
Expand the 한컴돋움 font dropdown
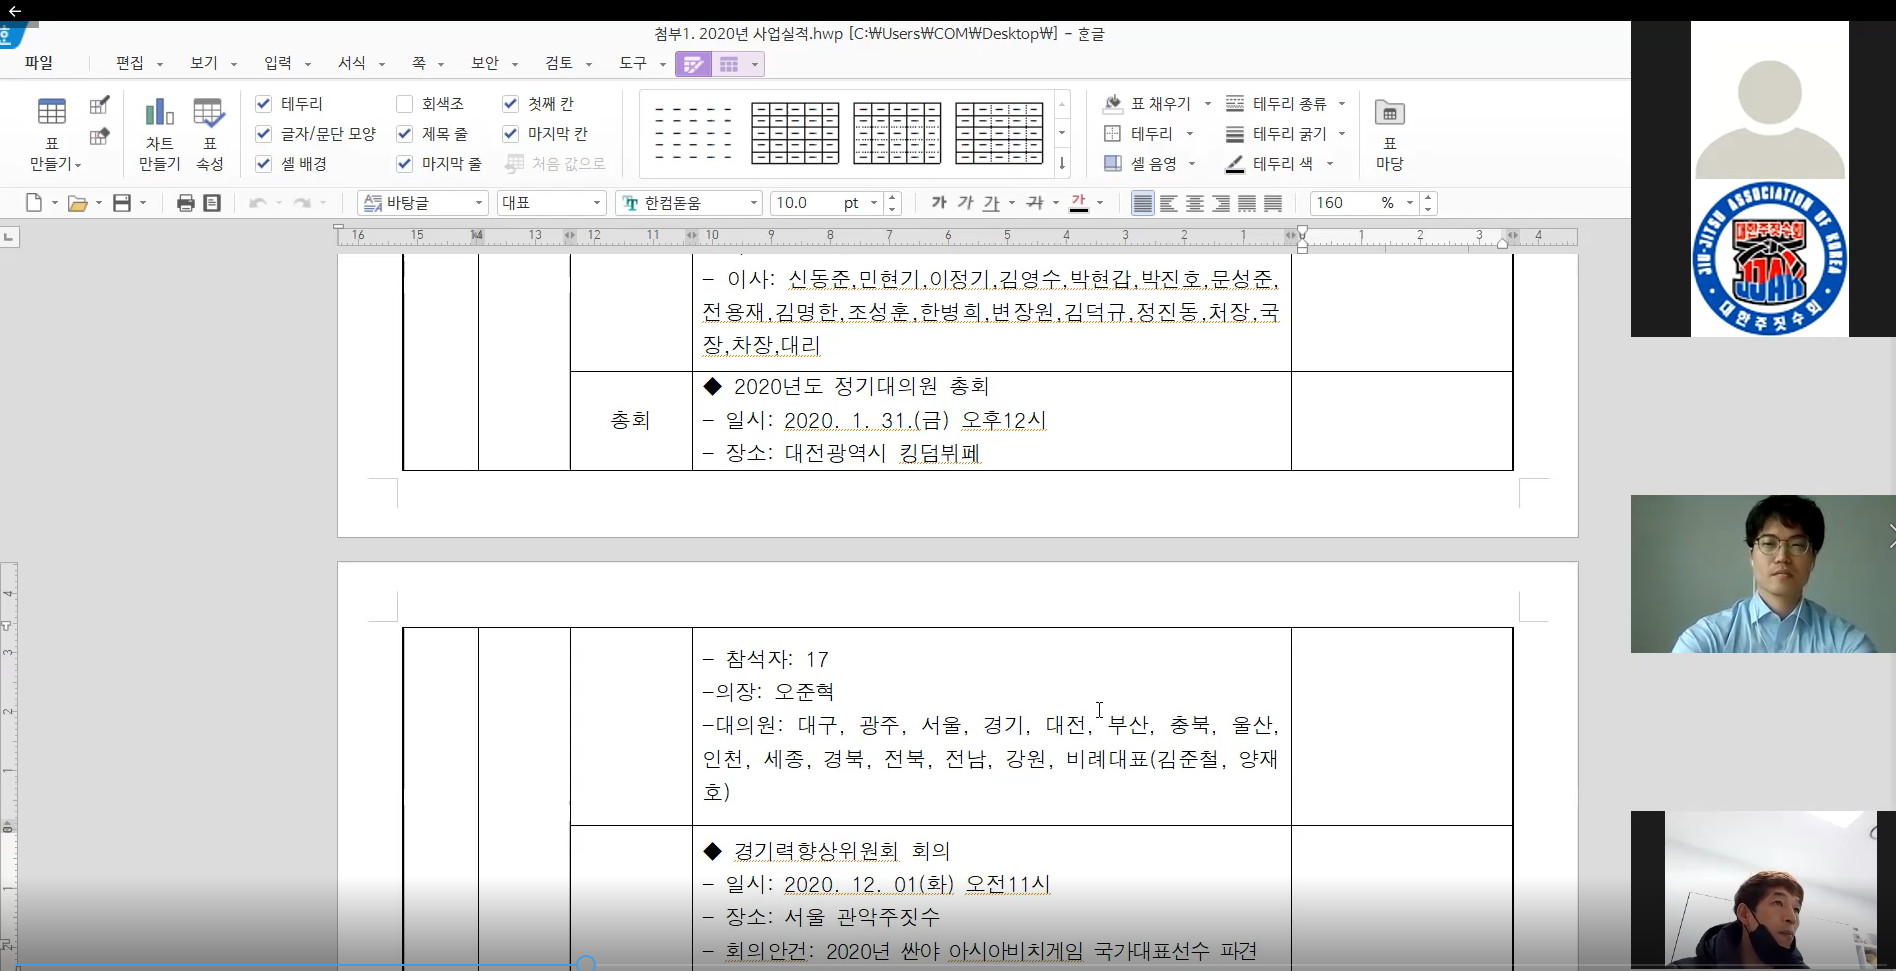[754, 203]
